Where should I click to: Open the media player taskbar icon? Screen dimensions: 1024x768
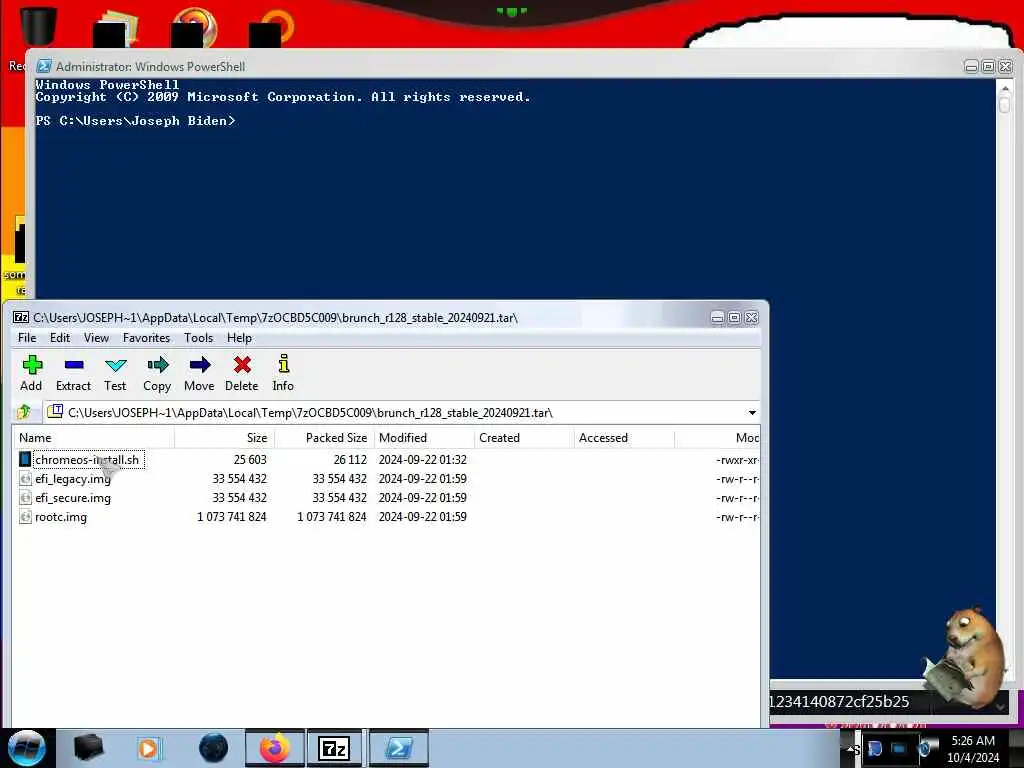[149, 748]
